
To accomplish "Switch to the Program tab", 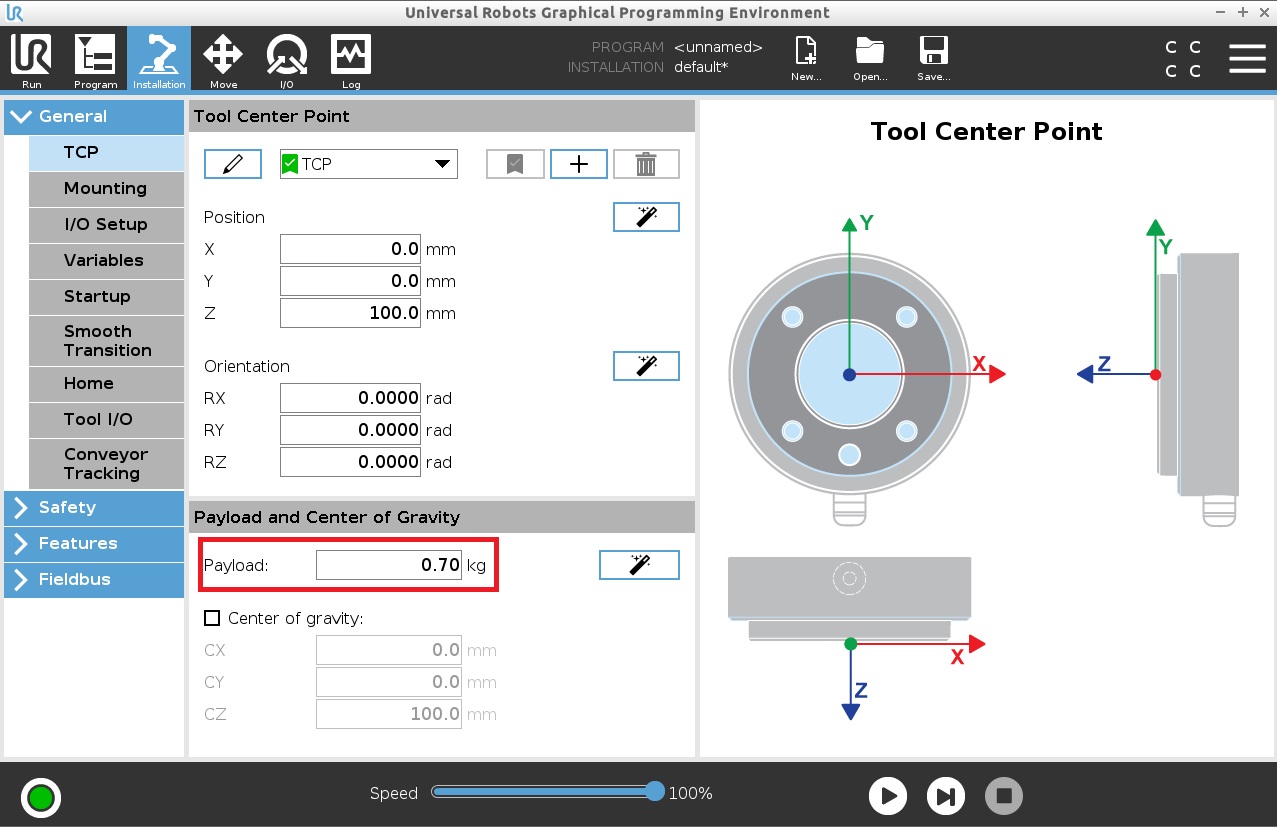I will [95, 60].
